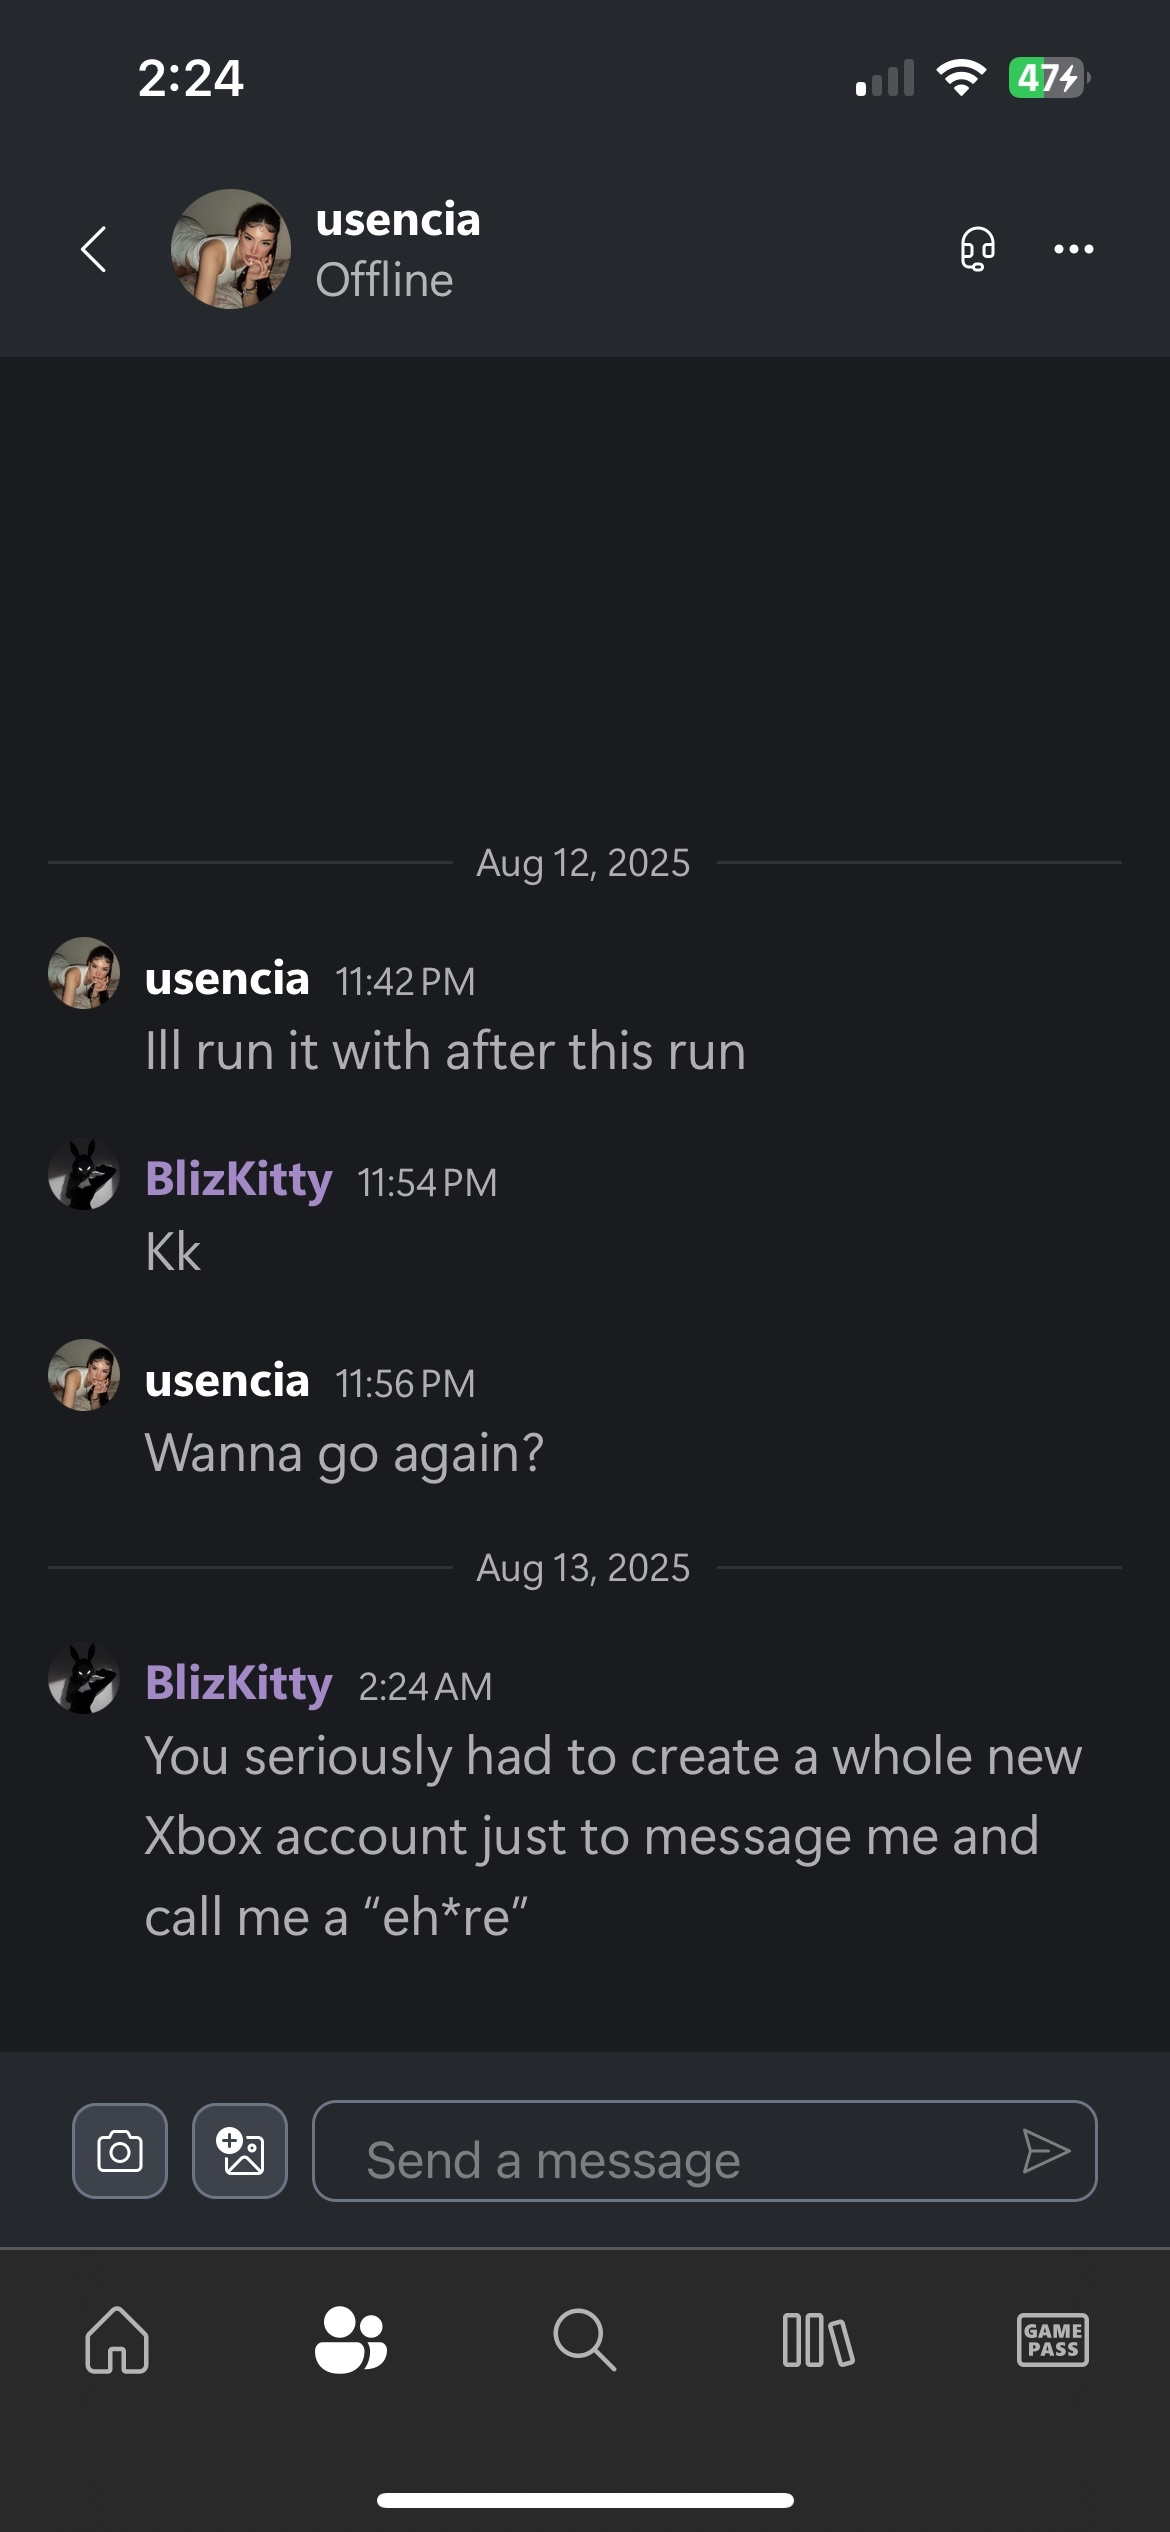Tap the battery indicator in status bar
The image size is (1170, 2532).
(x=1048, y=78)
